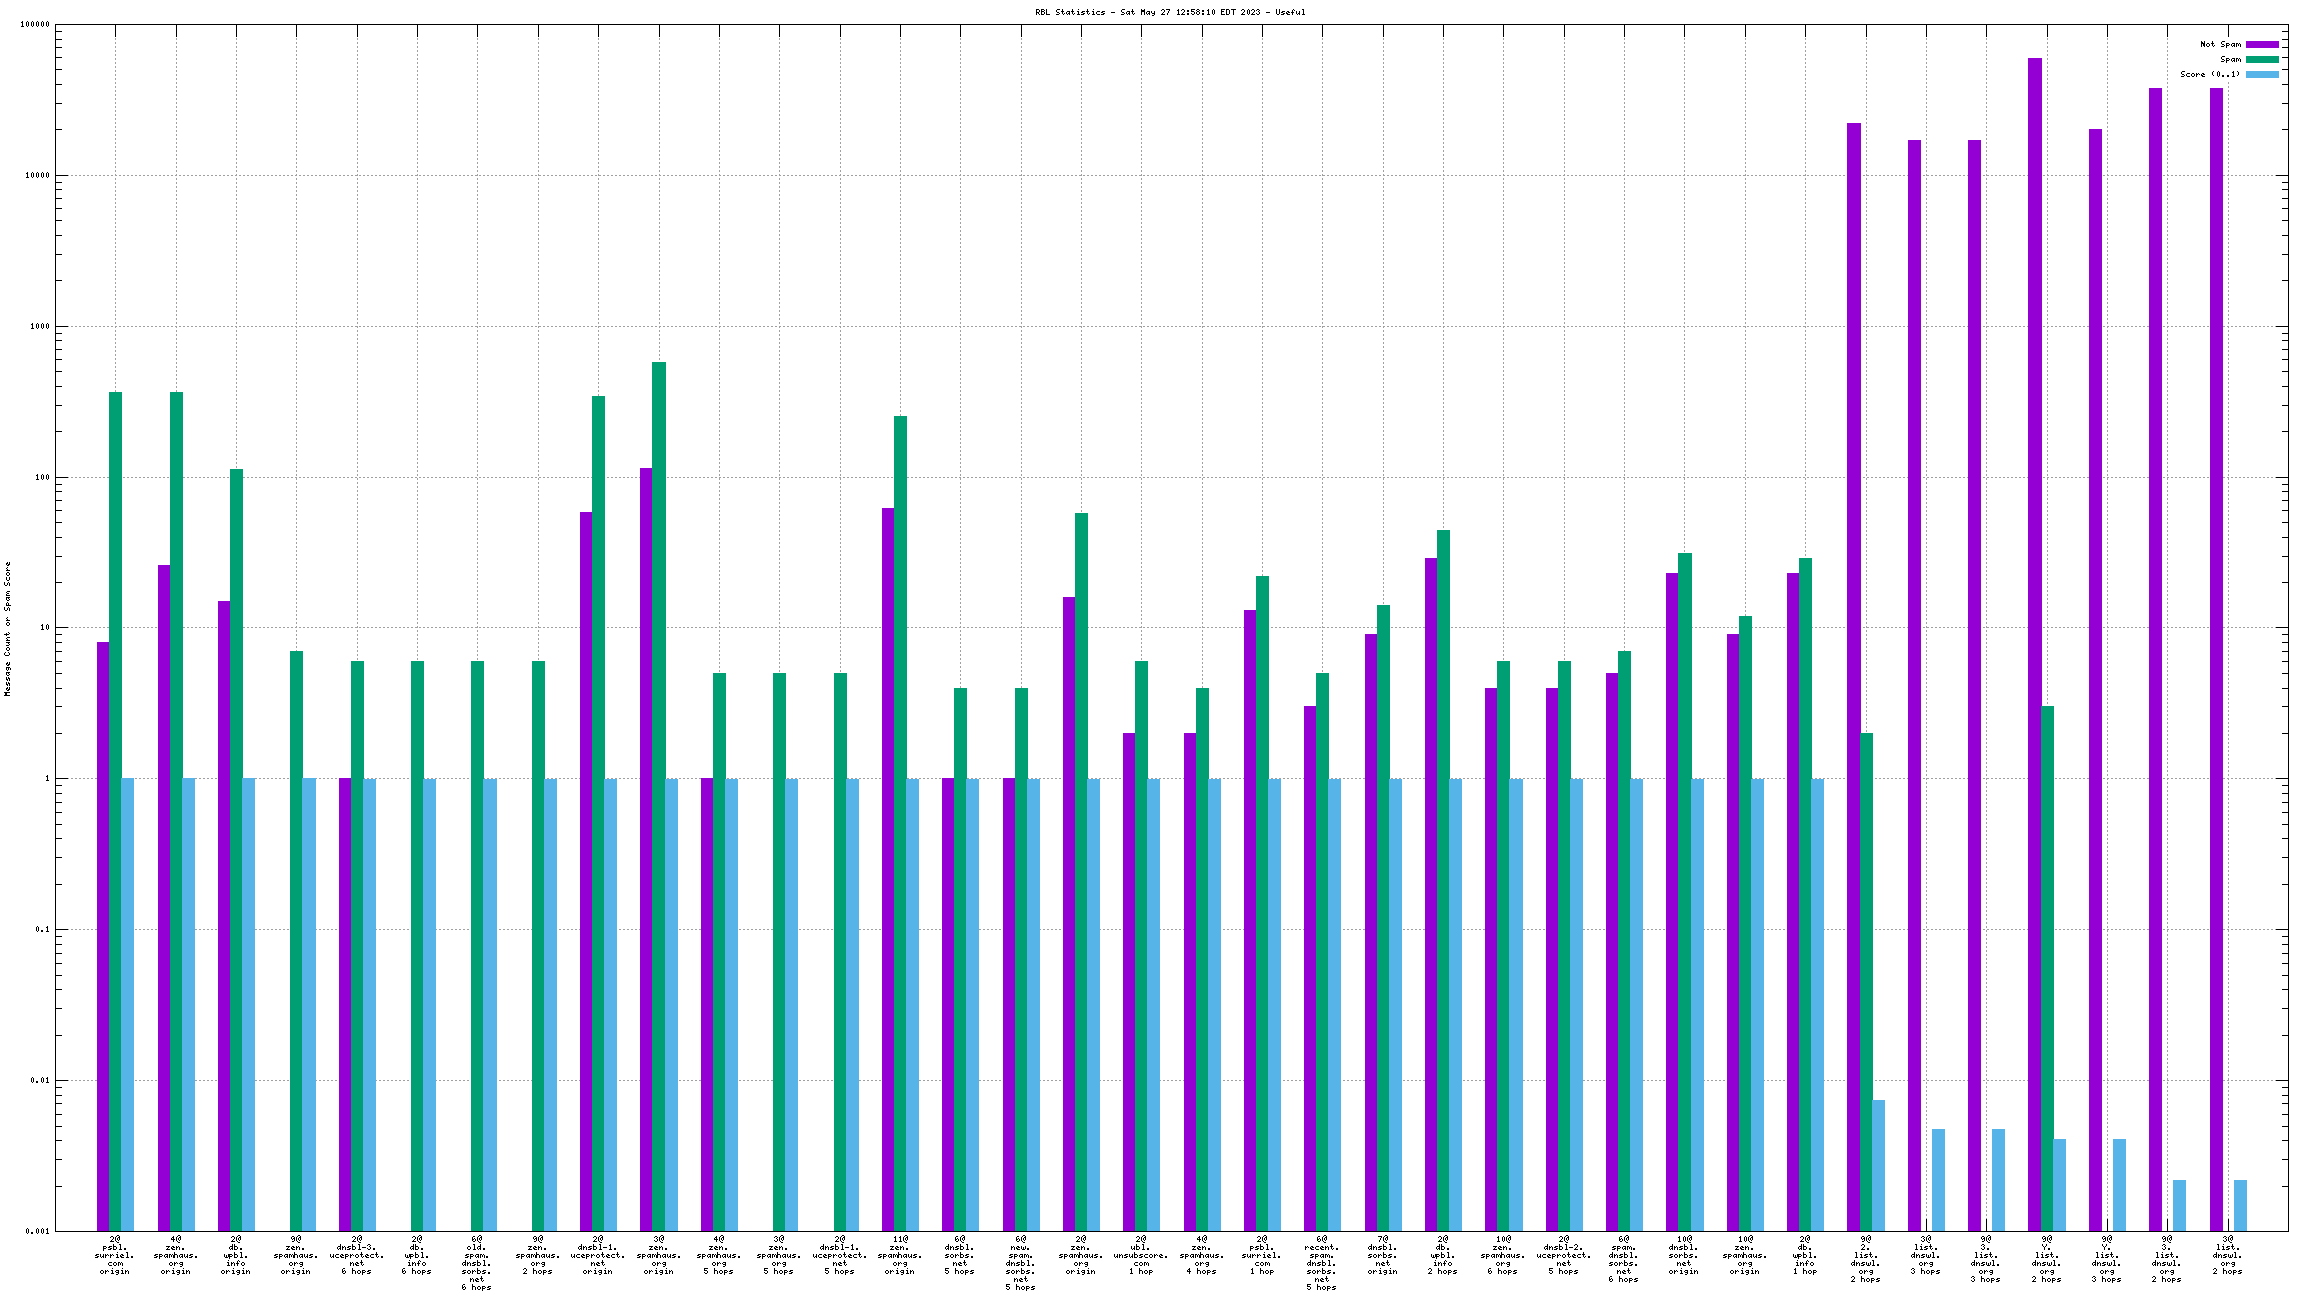Click the 'recent.spam.dnsbl.sorbs.net 5 hops' x-axis label
The width and height of the screenshot is (2304, 1296).
[1322, 1263]
